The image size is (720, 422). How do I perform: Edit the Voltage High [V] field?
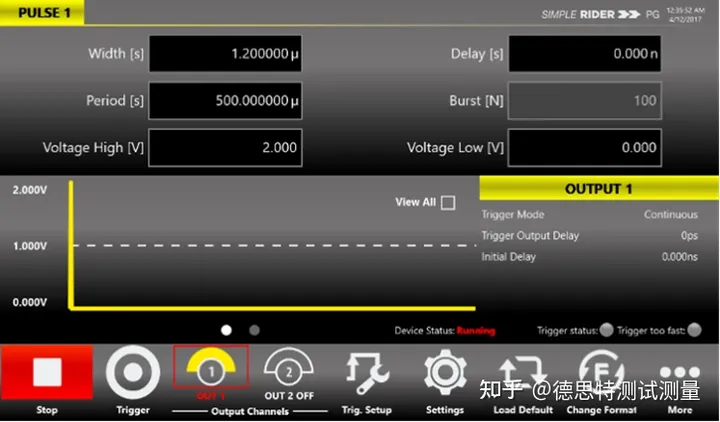click(x=225, y=147)
